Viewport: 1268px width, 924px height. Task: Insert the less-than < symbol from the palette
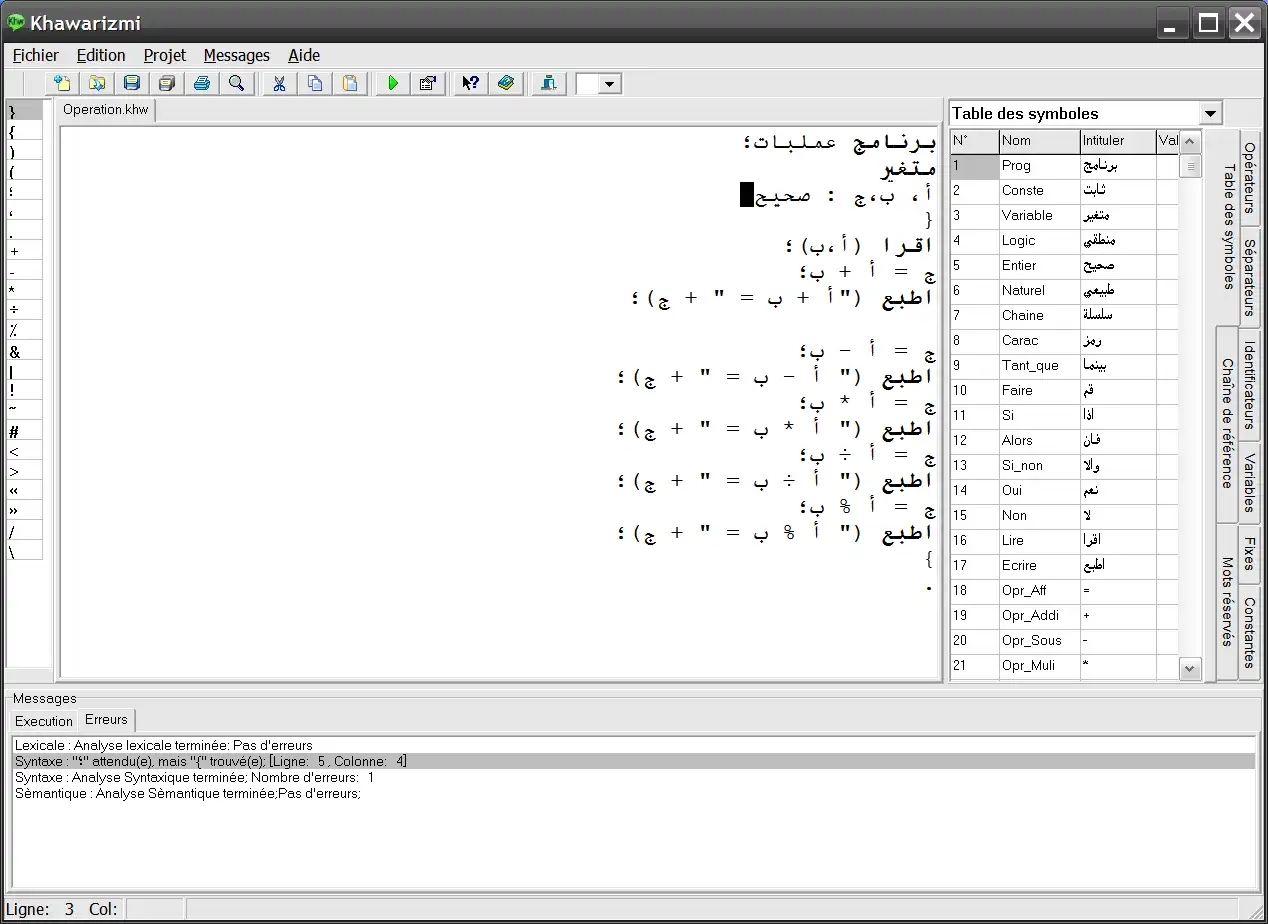tap(24, 451)
